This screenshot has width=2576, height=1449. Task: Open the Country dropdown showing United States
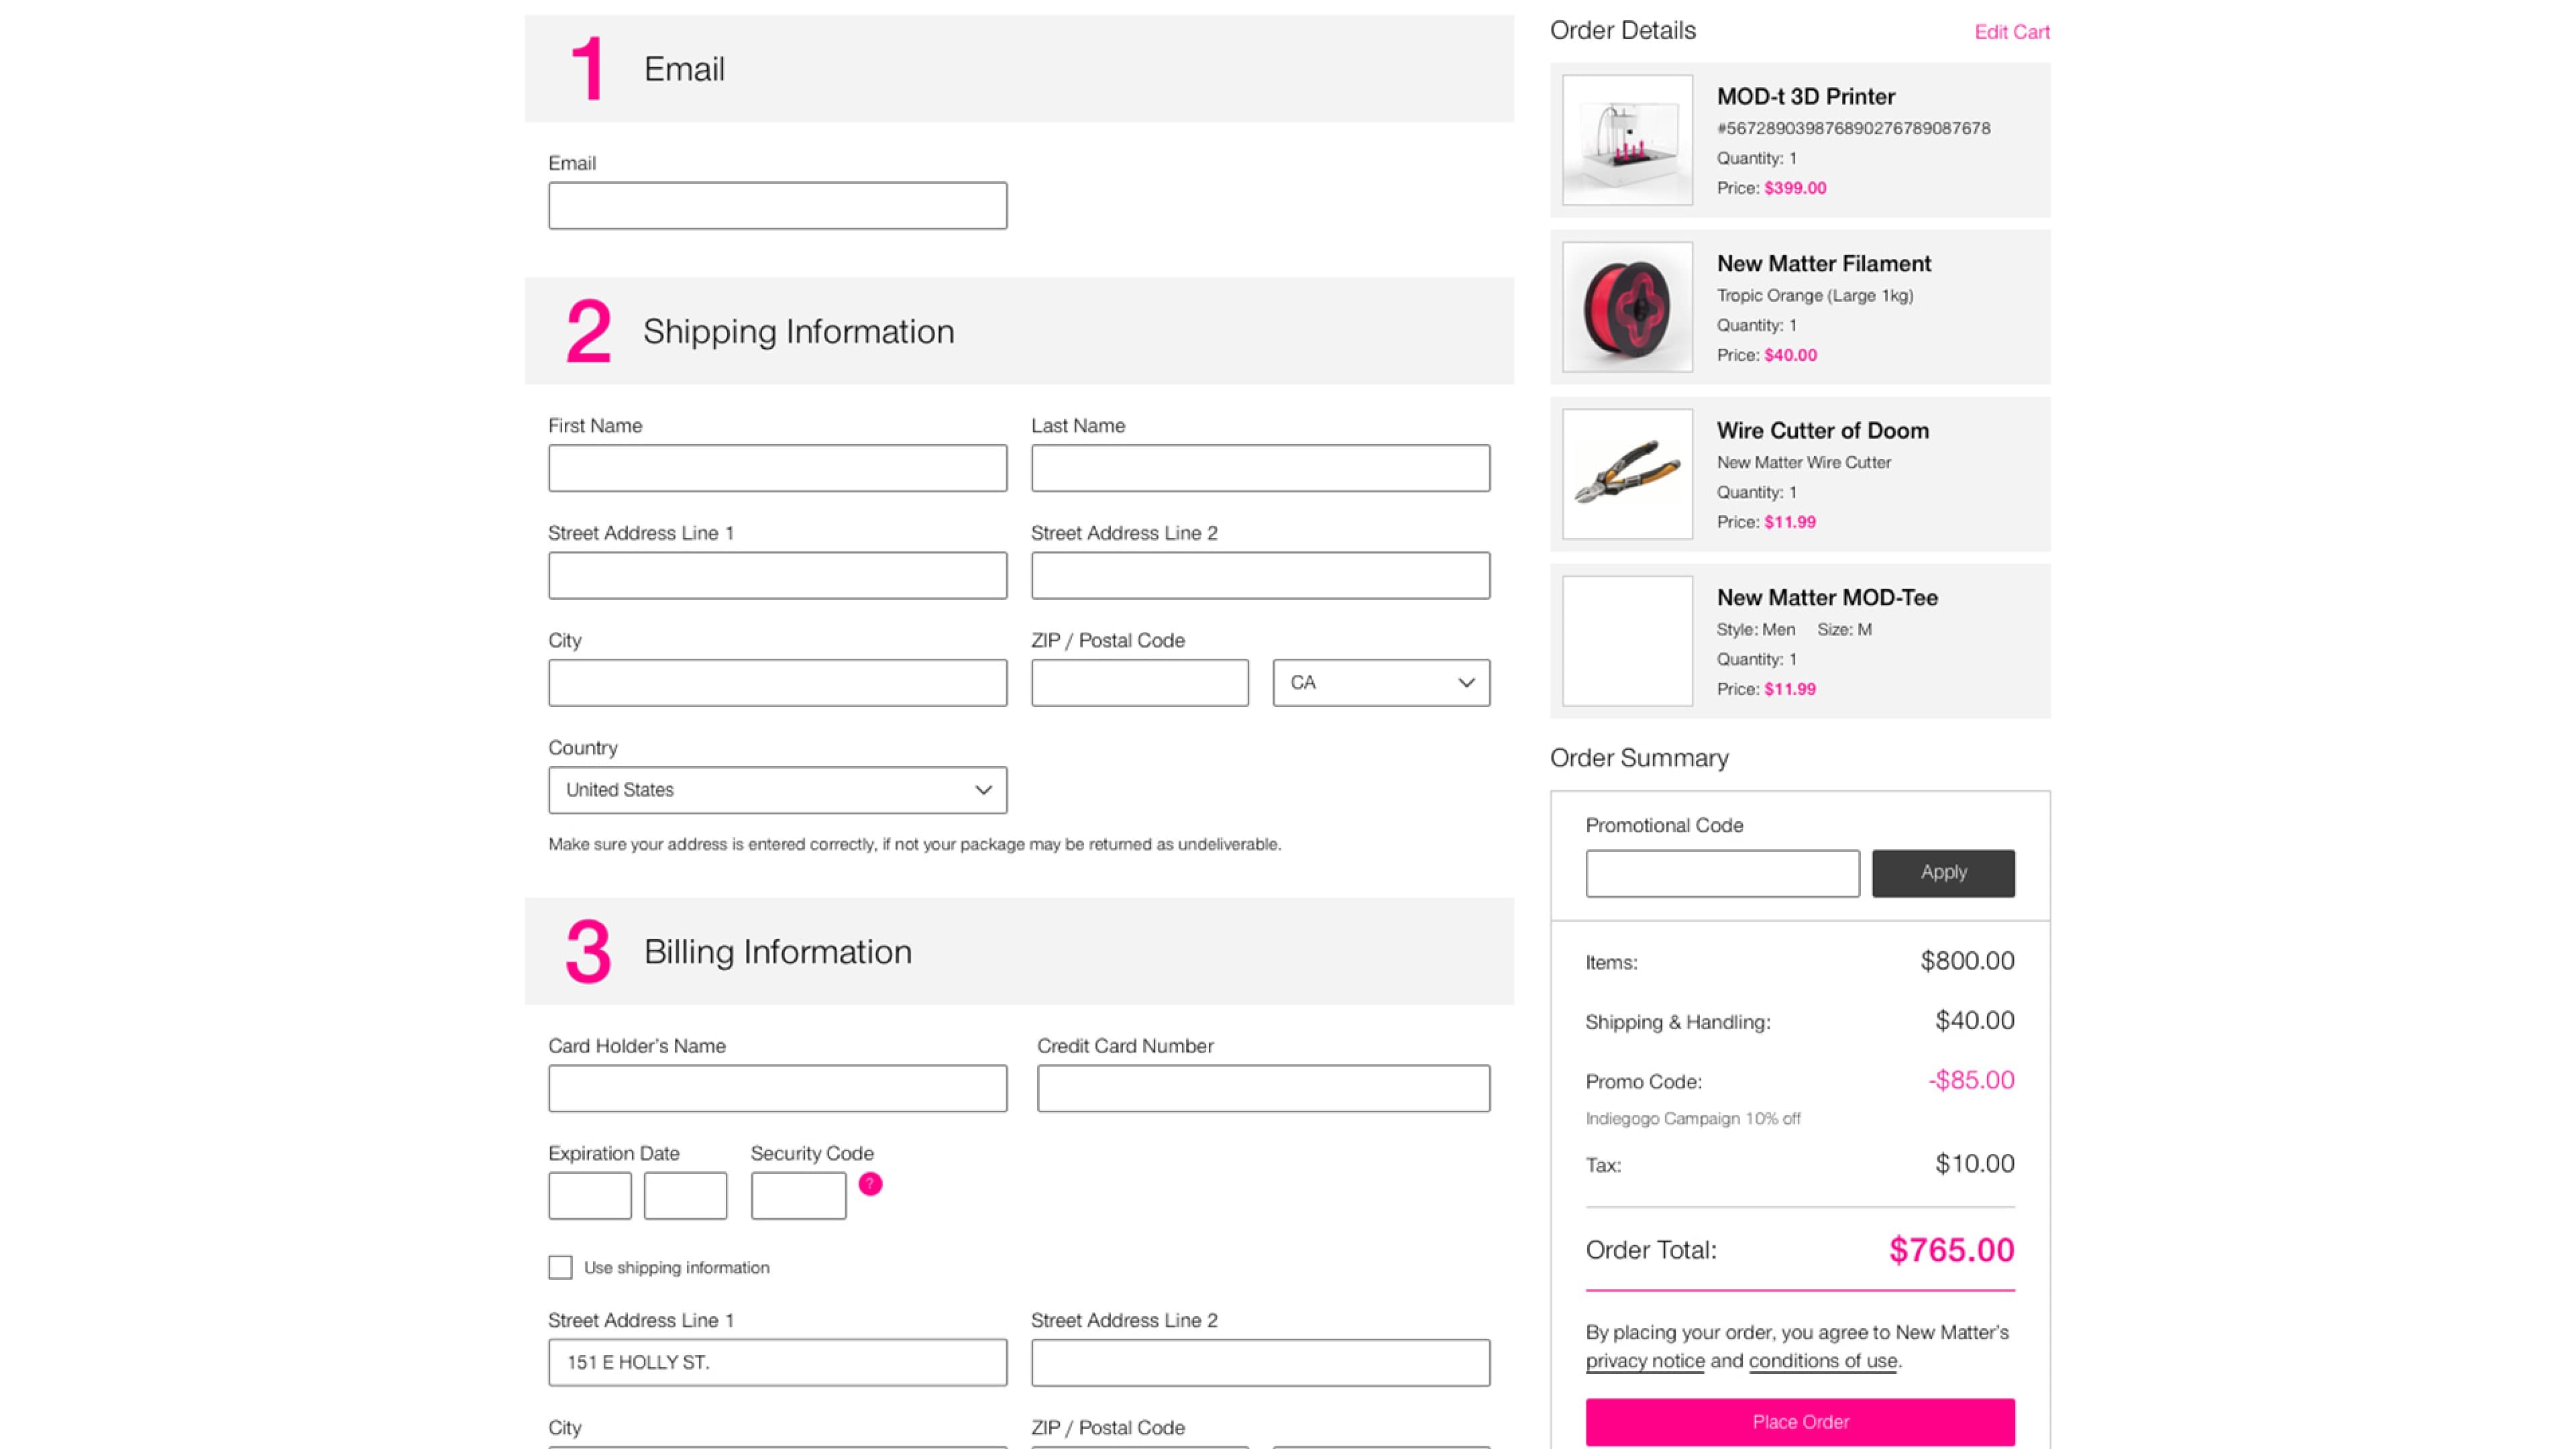[777, 790]
